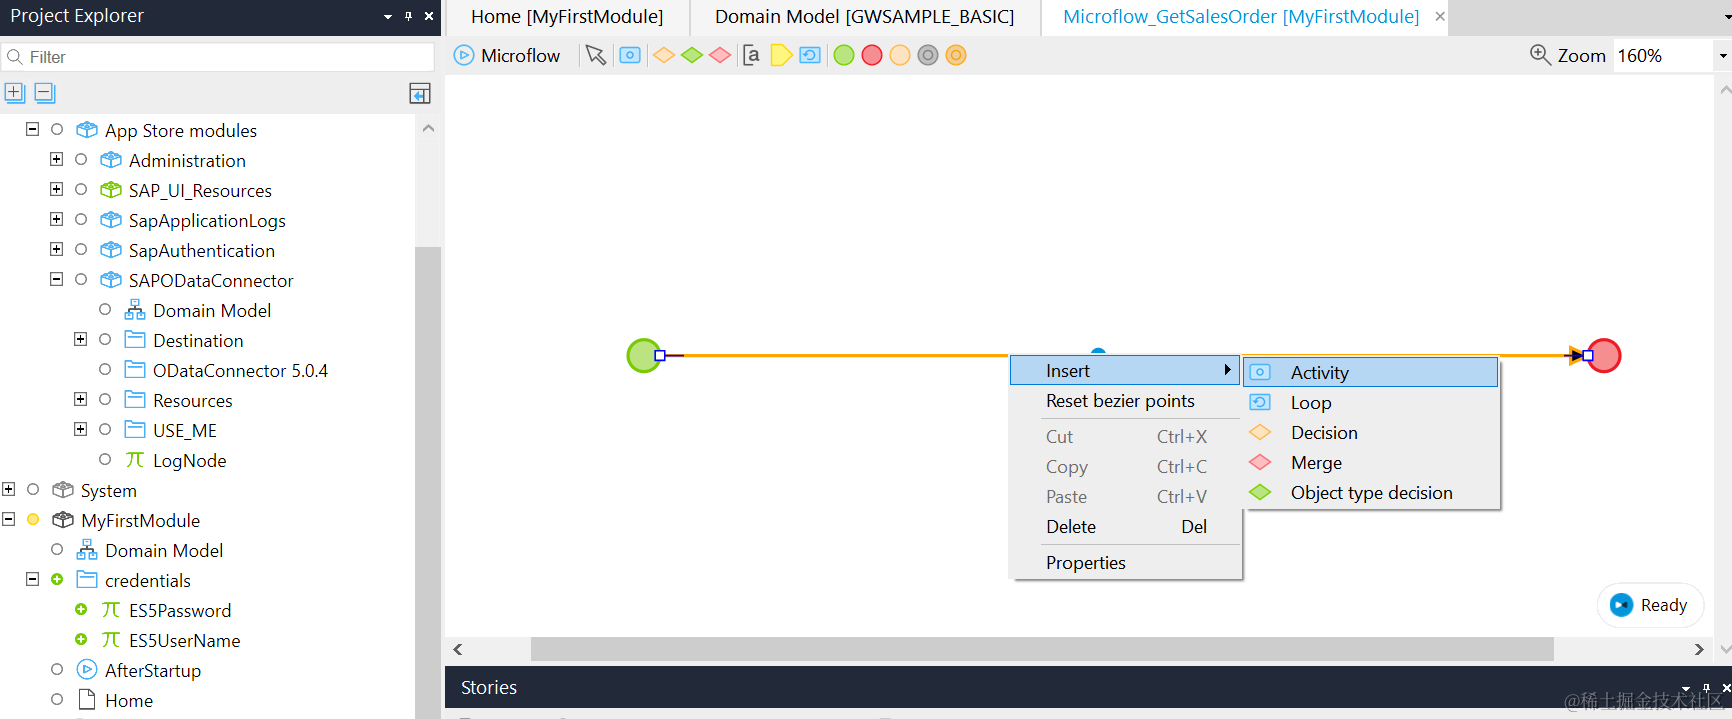
Task: Select the LogNode constant
Action: pos(189,460)
